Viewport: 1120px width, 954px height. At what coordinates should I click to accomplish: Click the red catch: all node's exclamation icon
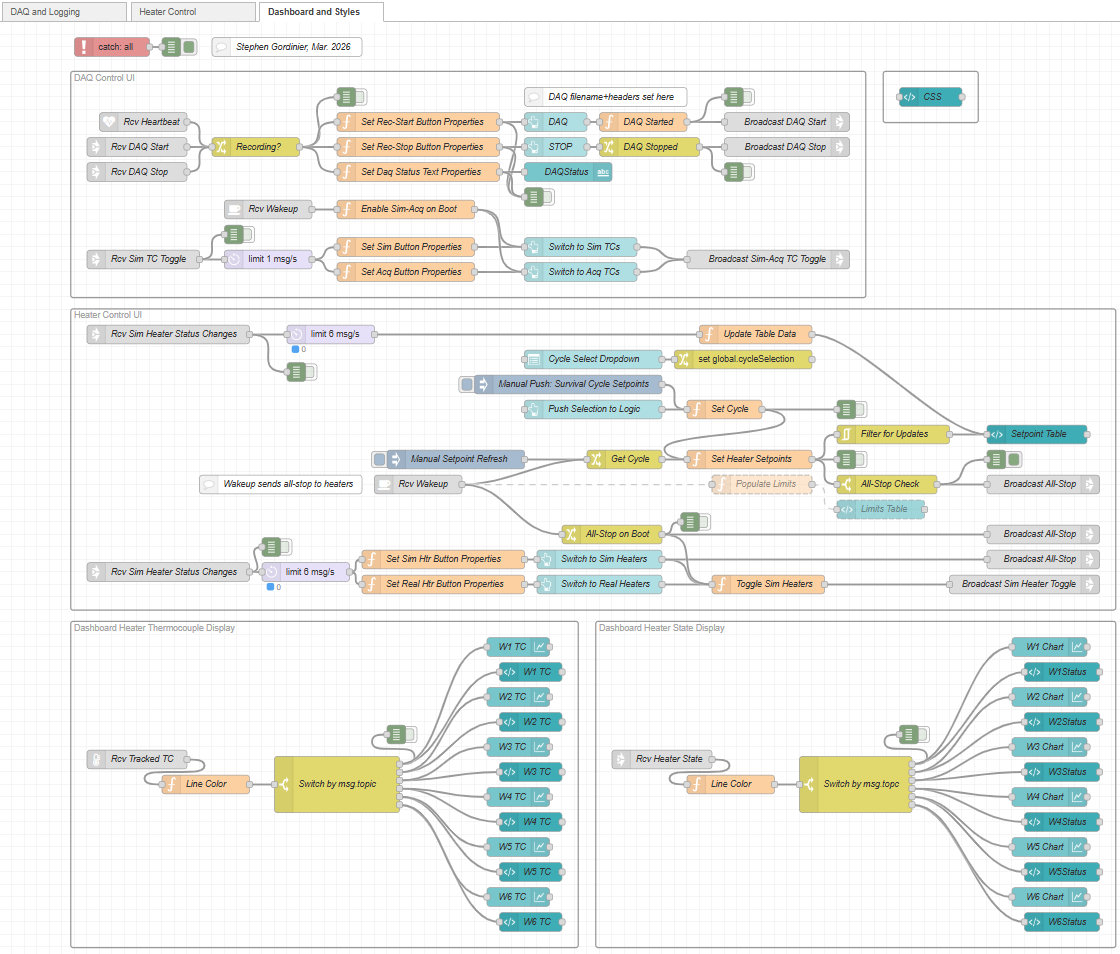tap(84, 47)
